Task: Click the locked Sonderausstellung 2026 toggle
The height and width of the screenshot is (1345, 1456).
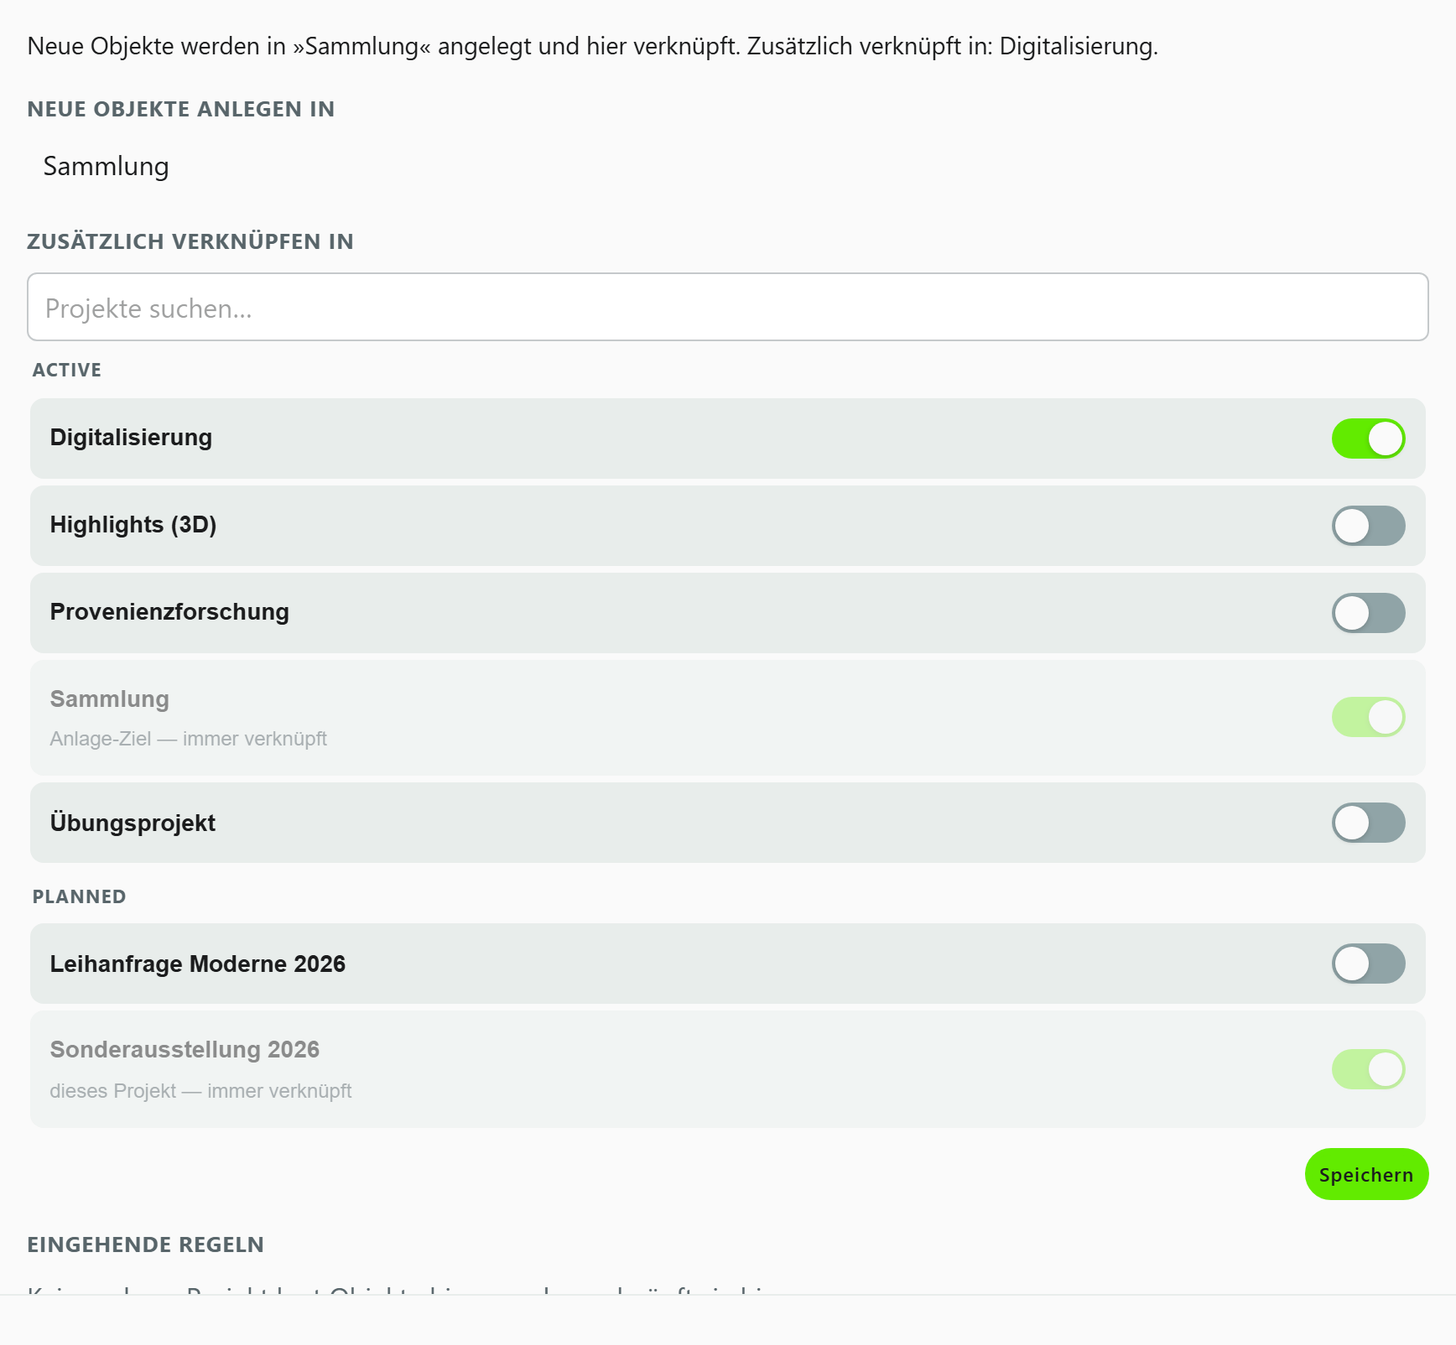Action: click(x=1368, y=1069)
